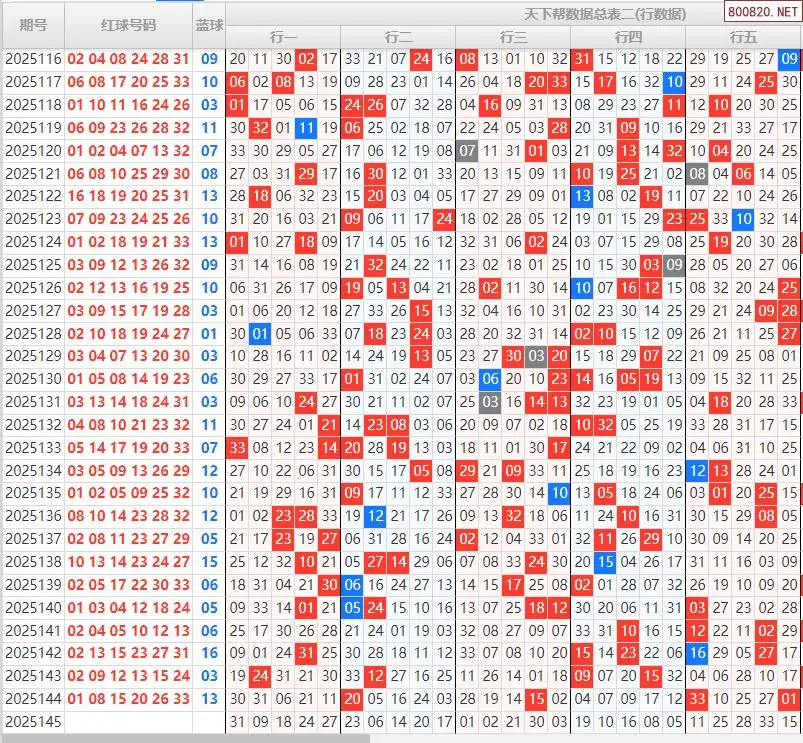Click the 期号 column header
The image size is (803, 743).
pos(33,24)
